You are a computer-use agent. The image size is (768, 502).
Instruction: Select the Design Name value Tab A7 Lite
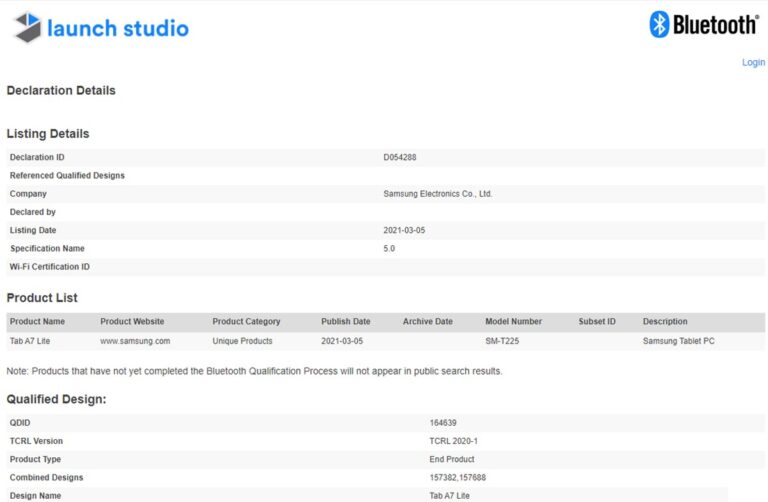(x=449, y=496)
